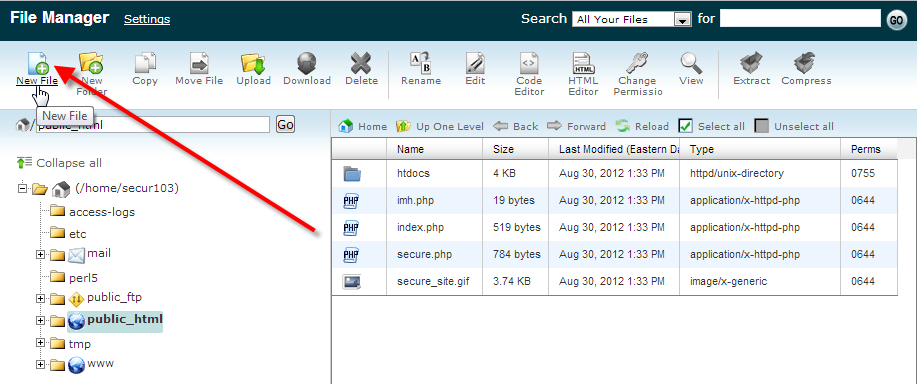Click the Delete X icon
Image resolution: width=917 pixels, height=384 pixels.
click(361, 63)
